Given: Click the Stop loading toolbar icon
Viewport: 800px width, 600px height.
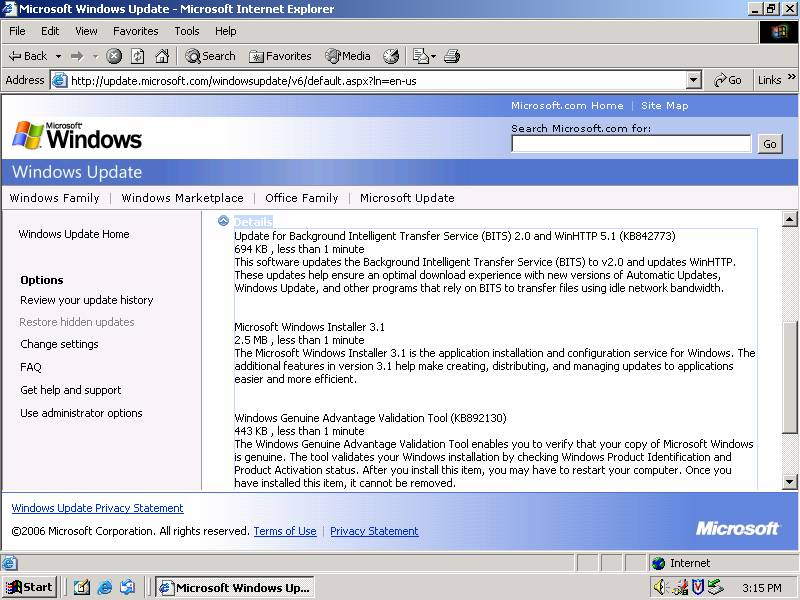Looking at the screenshot, I should pyautogui.click(x=114, y=56).
